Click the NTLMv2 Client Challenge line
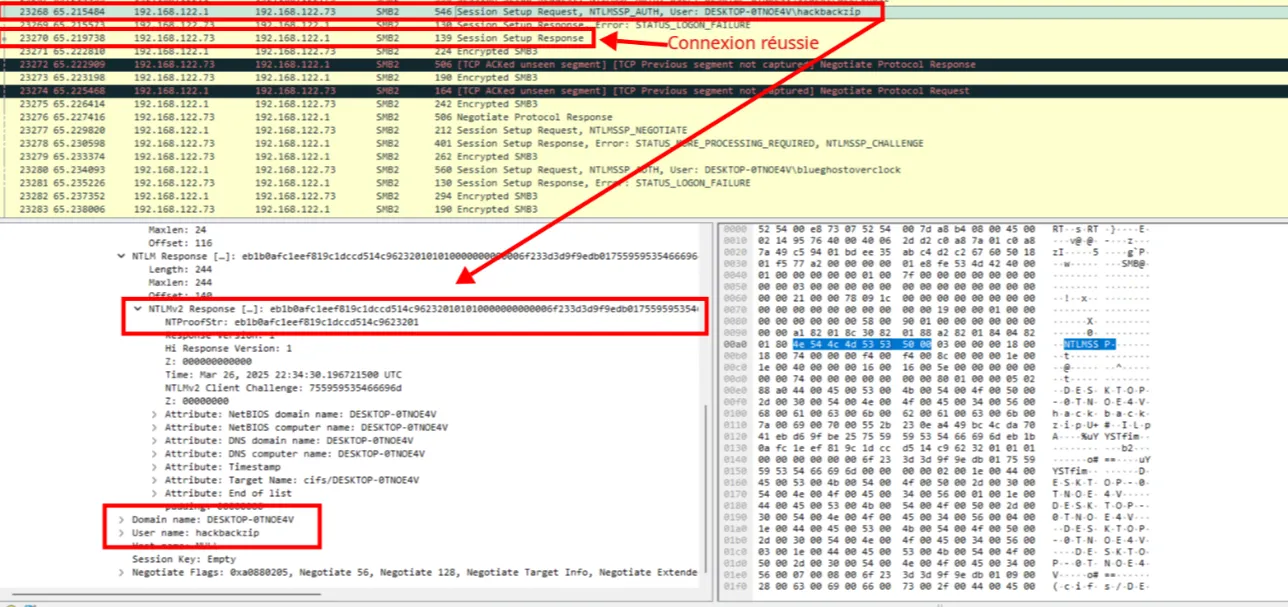Image resolution: width=1288 pixels, height=607 pixels. click(283, 388)
